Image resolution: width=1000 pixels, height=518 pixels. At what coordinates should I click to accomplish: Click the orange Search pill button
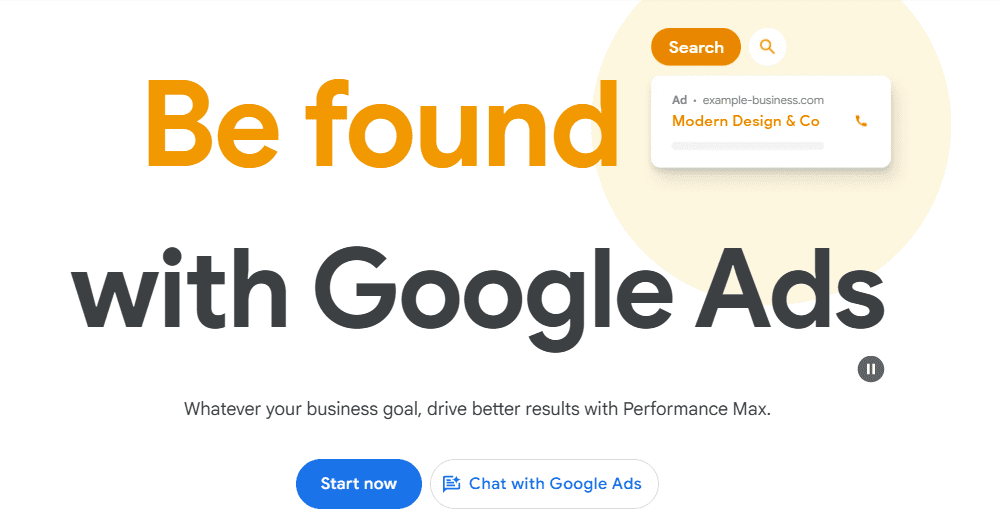(696, 47)
